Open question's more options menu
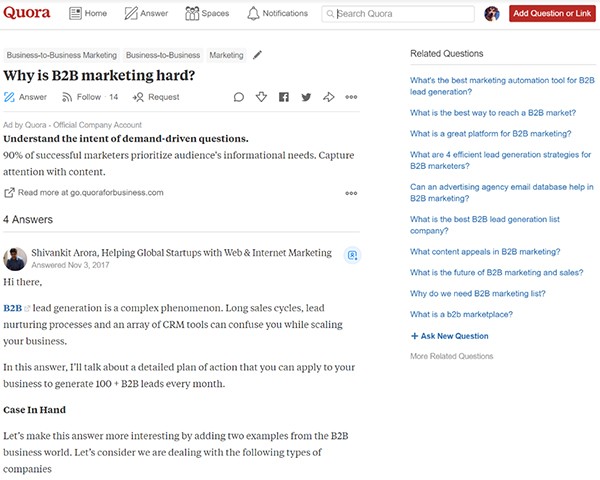The image size is (600, 480). [x=351, y=97]
